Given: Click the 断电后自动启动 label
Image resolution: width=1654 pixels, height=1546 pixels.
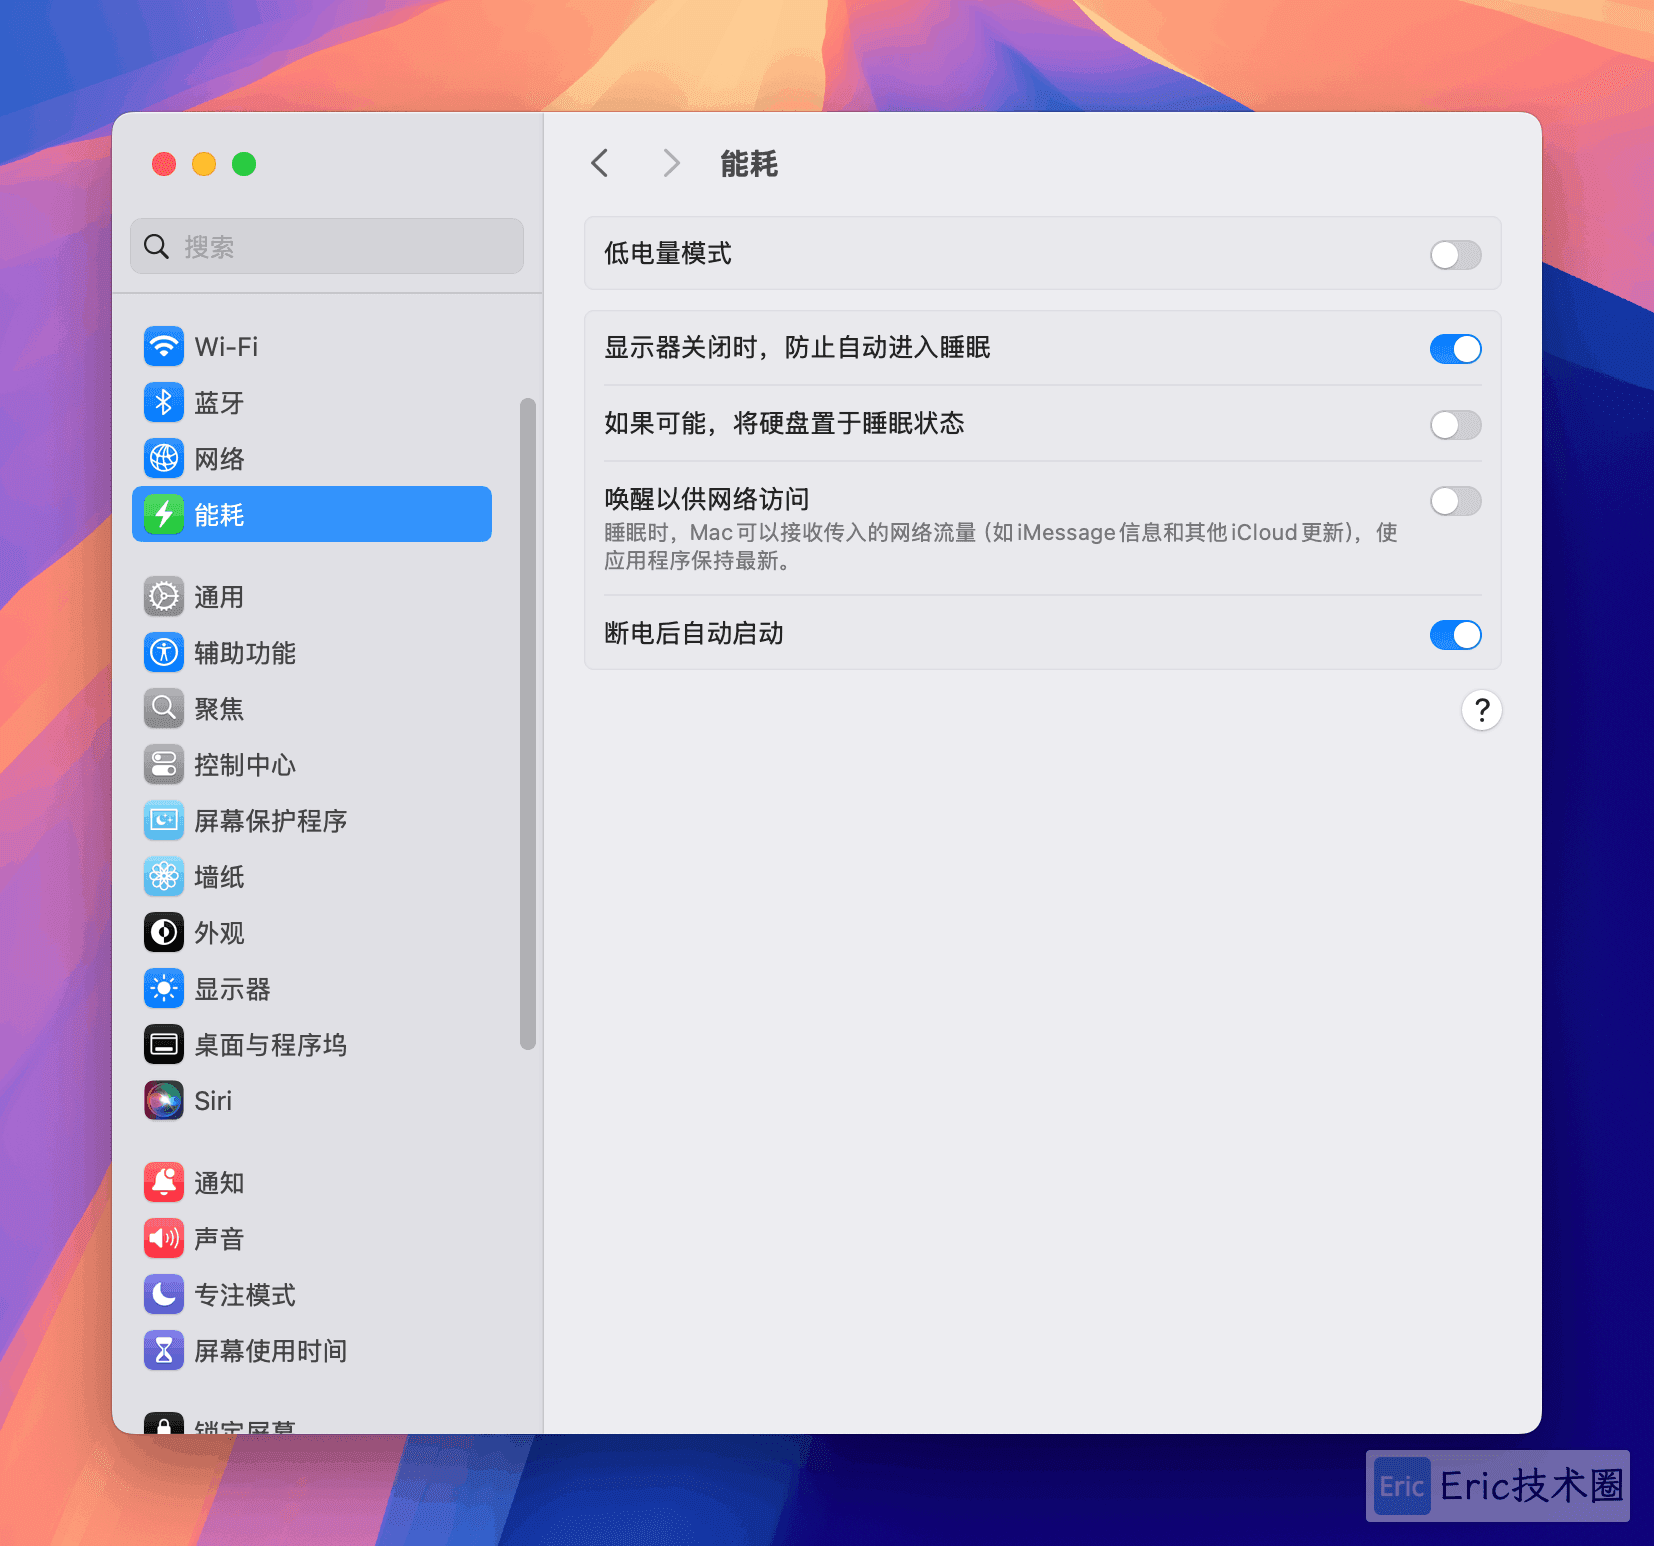Looking at the screenshot, I should pyautogui.click(x=694, y=634).
